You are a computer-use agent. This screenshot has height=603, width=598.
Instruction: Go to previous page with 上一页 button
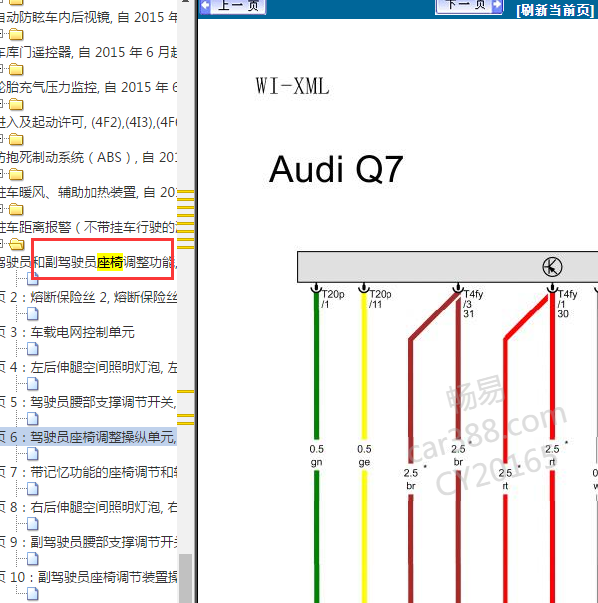point(233,6)
